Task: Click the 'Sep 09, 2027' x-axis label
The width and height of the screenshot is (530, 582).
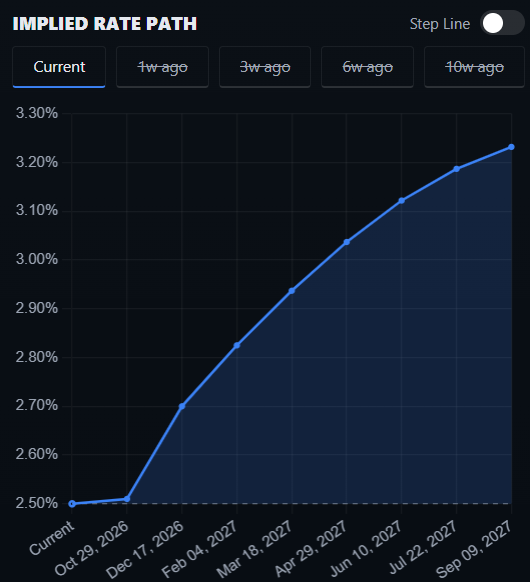Action: tap(474, 549)
